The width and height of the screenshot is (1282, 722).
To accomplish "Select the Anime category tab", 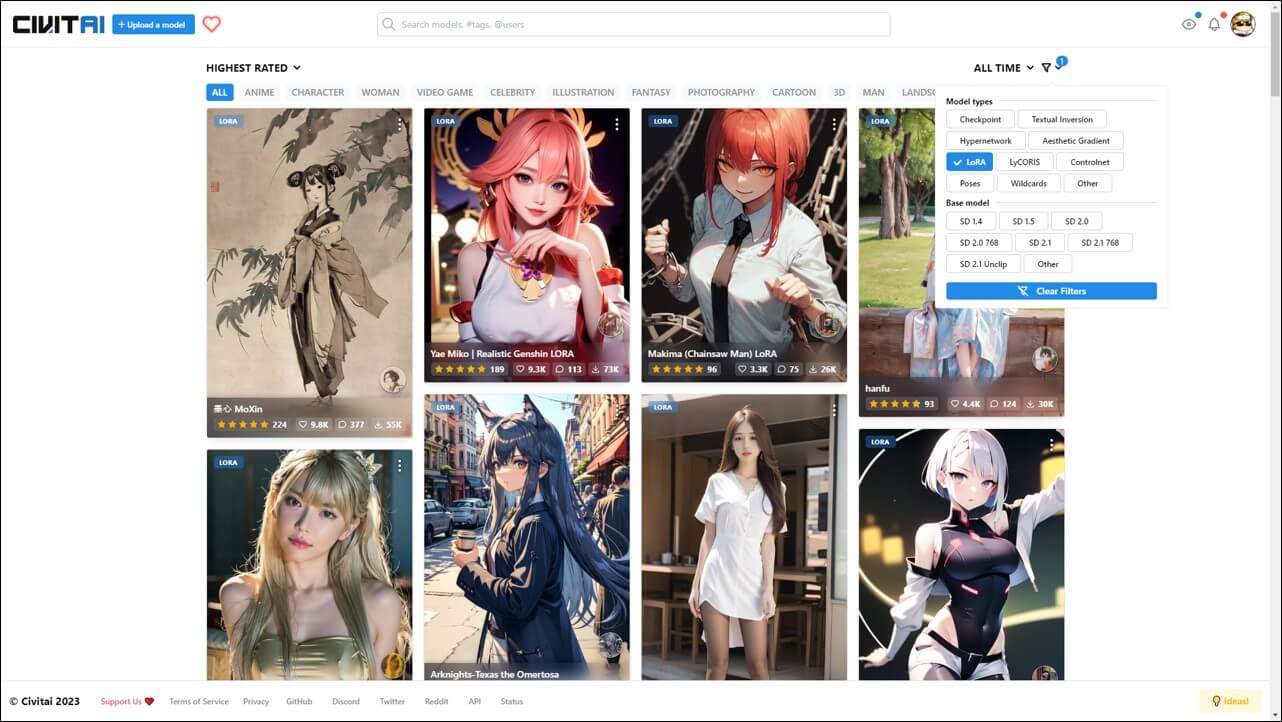I will click(x=259, y=92).
